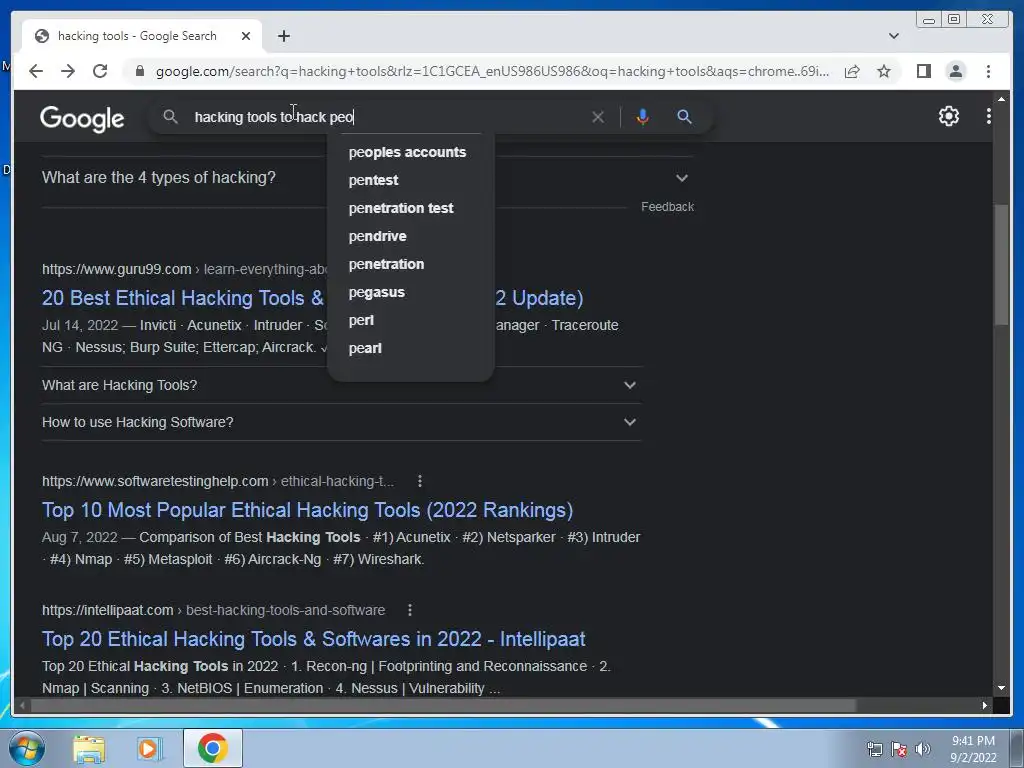Pick the 'pearl' suggestion
Screen dimensions: 1024x768
[x=365, y=349]
